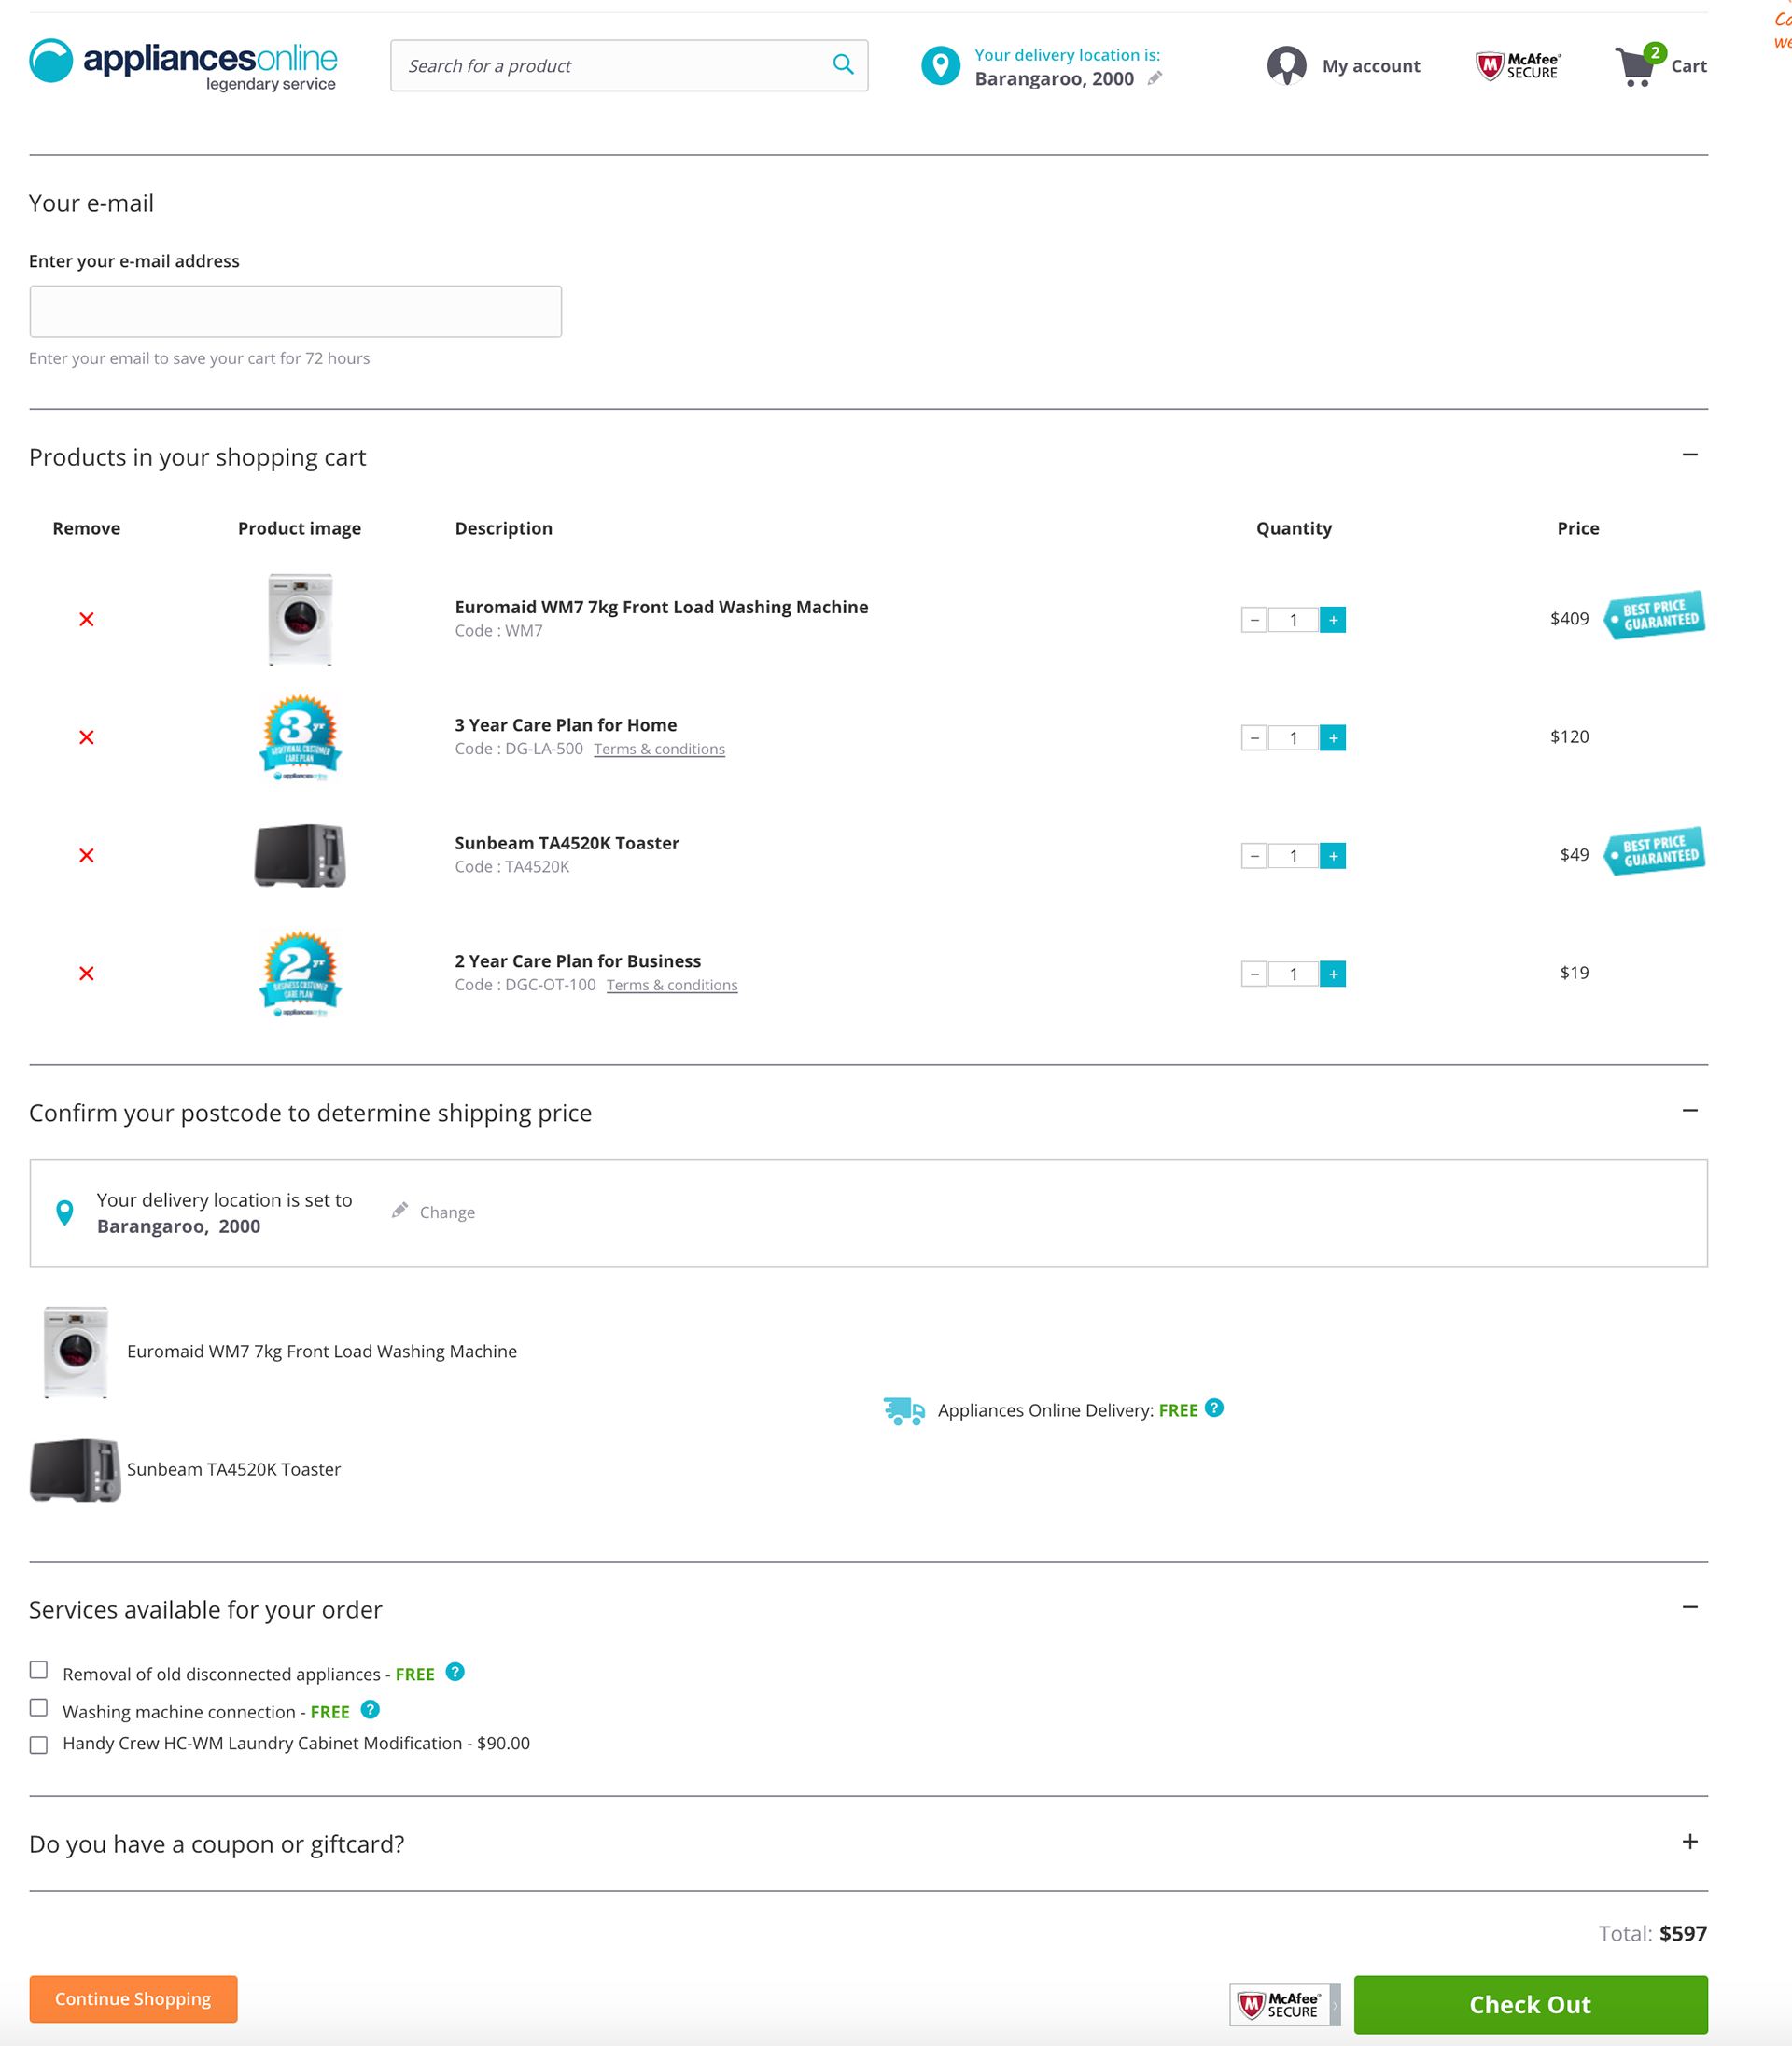Decrease 2 Year Care Plan quantity

(1254, 974)
